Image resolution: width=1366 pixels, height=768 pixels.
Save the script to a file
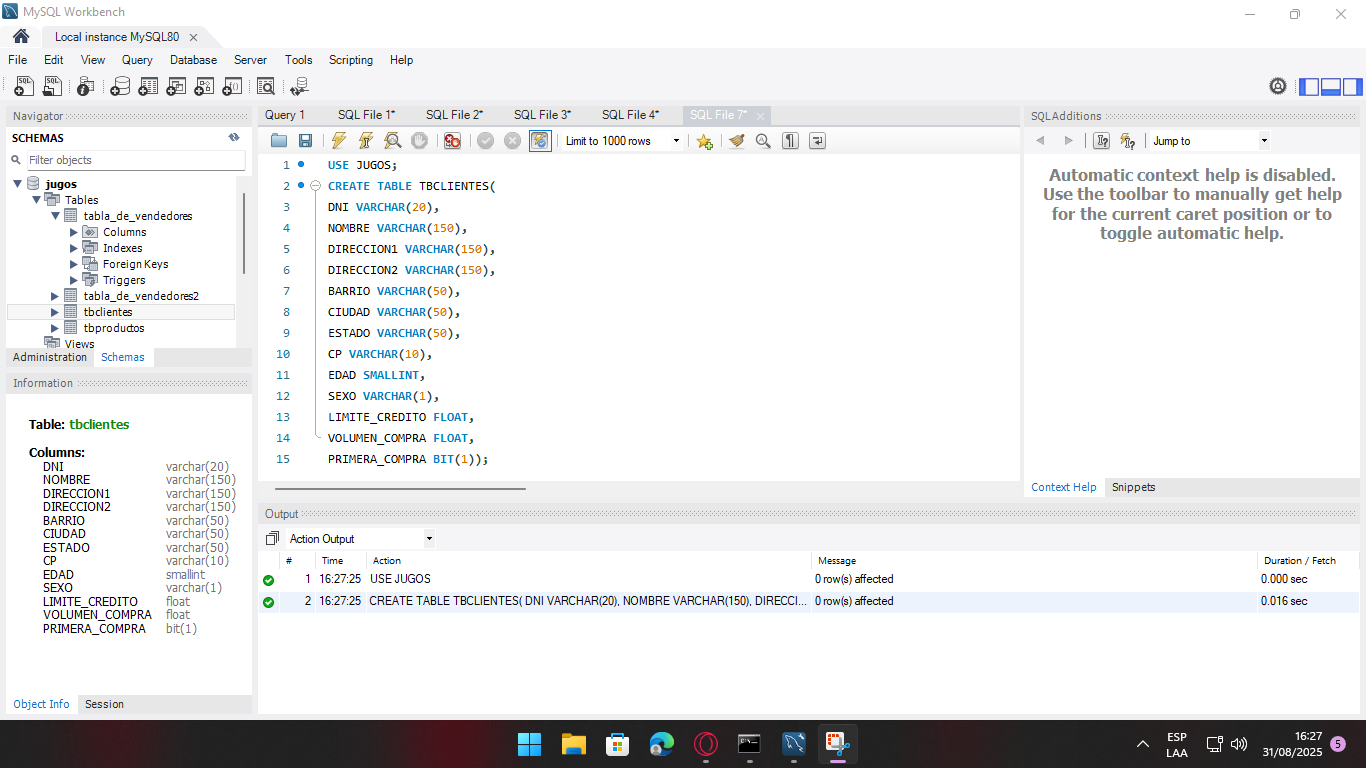305,141
